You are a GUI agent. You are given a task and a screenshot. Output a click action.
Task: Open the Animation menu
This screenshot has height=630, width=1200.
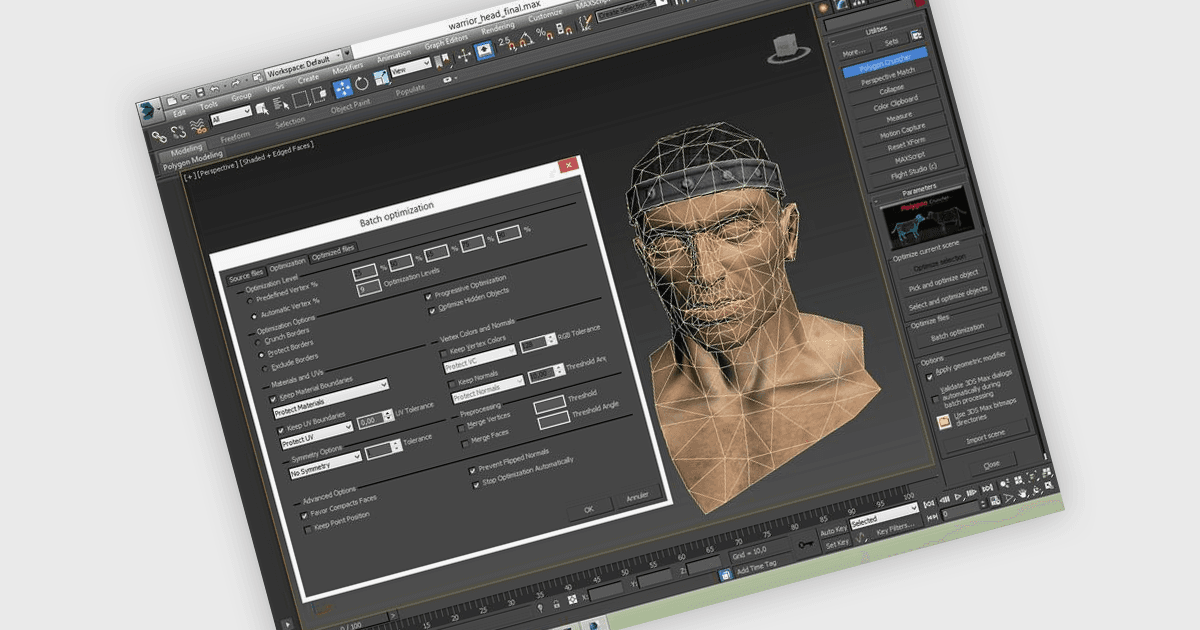point(394,56)
